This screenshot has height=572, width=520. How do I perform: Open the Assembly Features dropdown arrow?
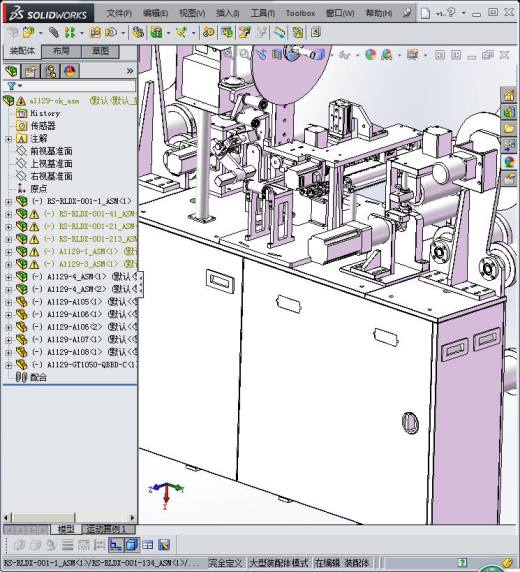click(168, 33)
